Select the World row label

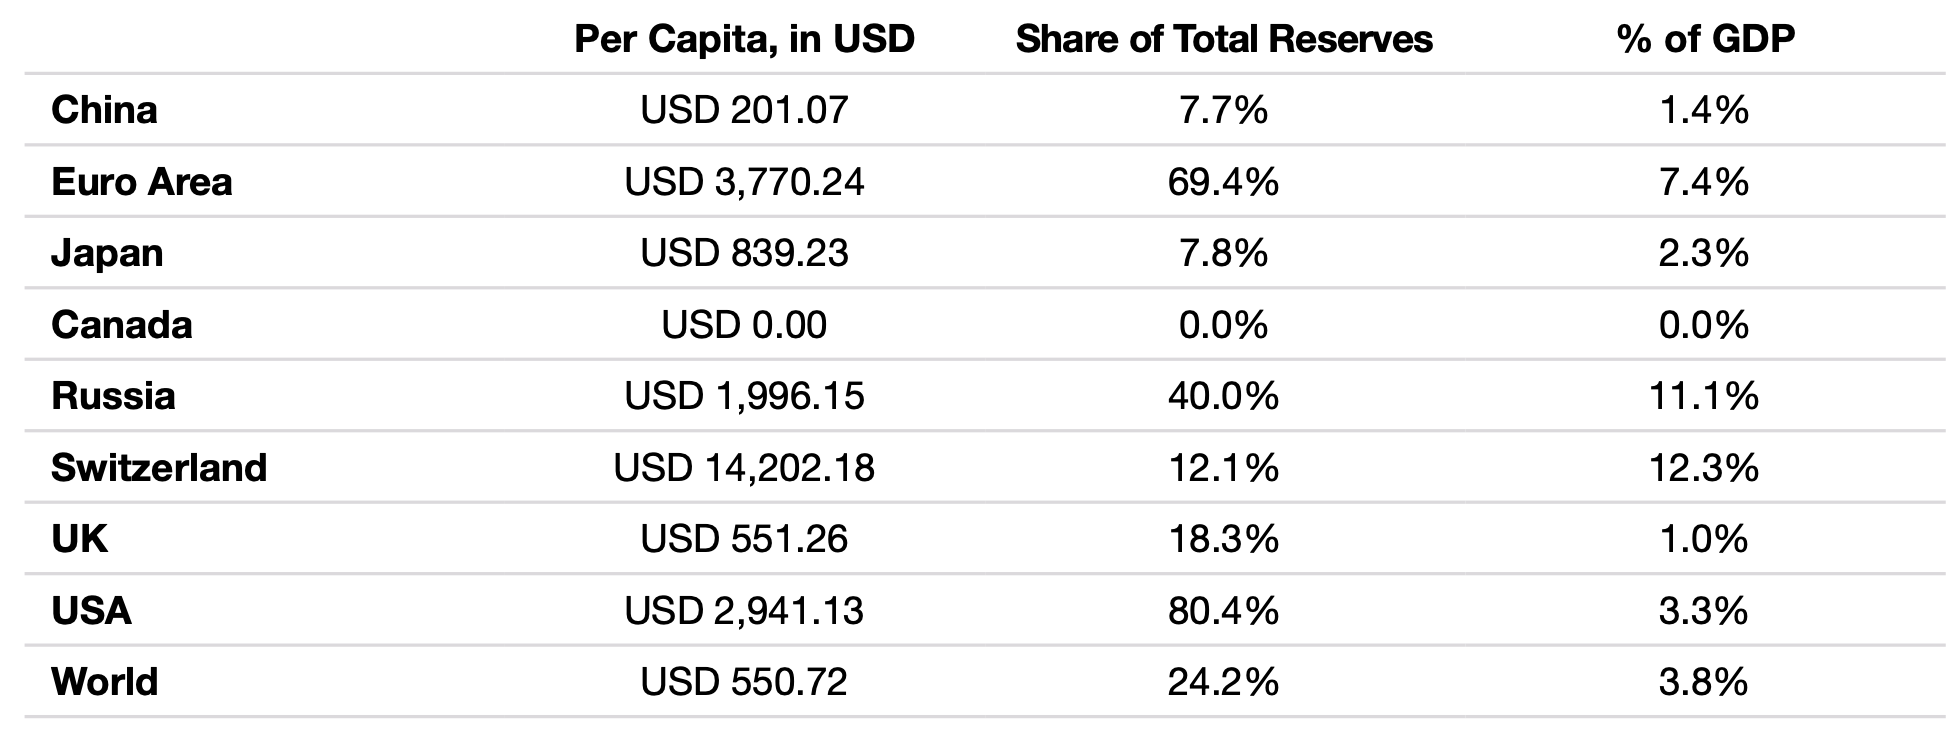pos(104,682)
